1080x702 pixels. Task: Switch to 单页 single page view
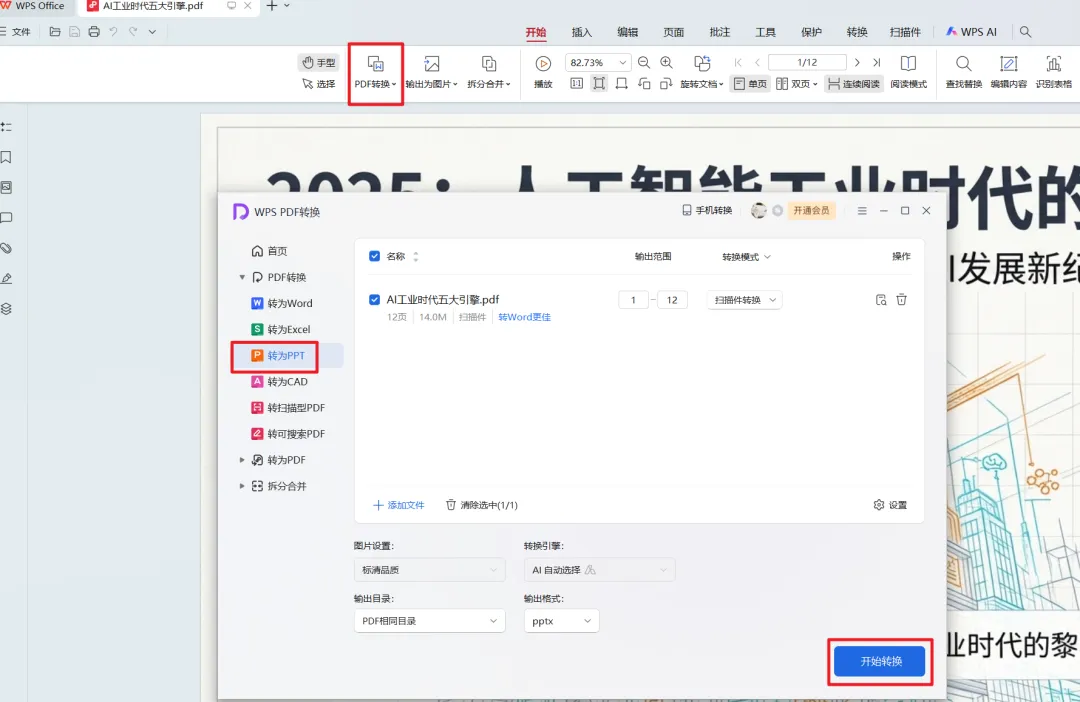pyautogui.click(x=750, y=84)
